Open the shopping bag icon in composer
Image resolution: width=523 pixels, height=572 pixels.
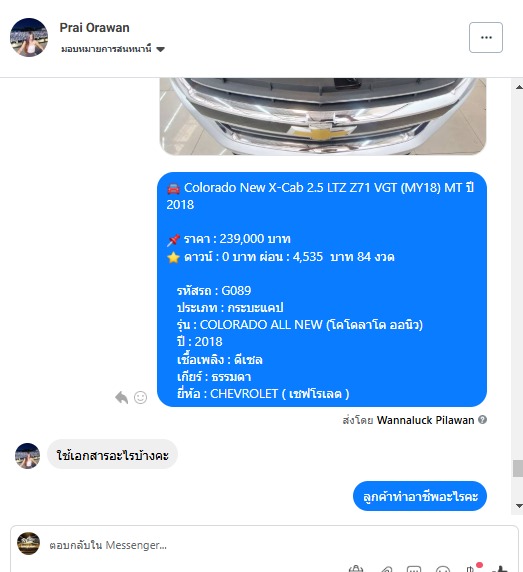click(x=356, y=568)
